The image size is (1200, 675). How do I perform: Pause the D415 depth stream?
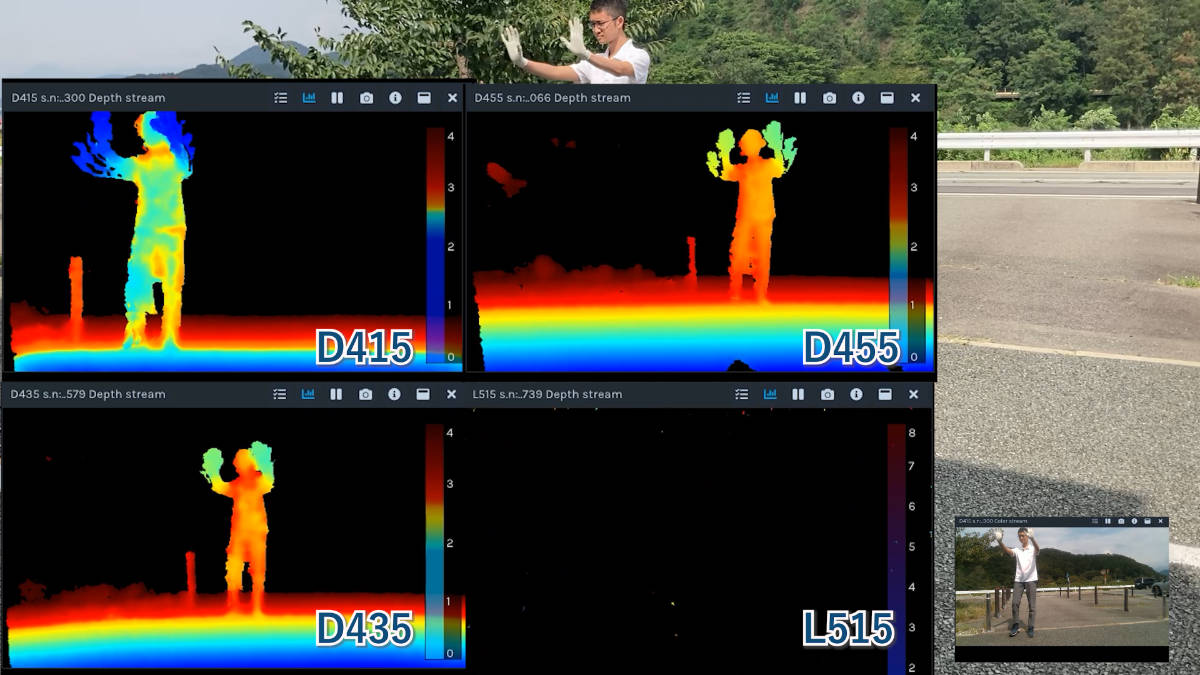(x=337, y=98)
